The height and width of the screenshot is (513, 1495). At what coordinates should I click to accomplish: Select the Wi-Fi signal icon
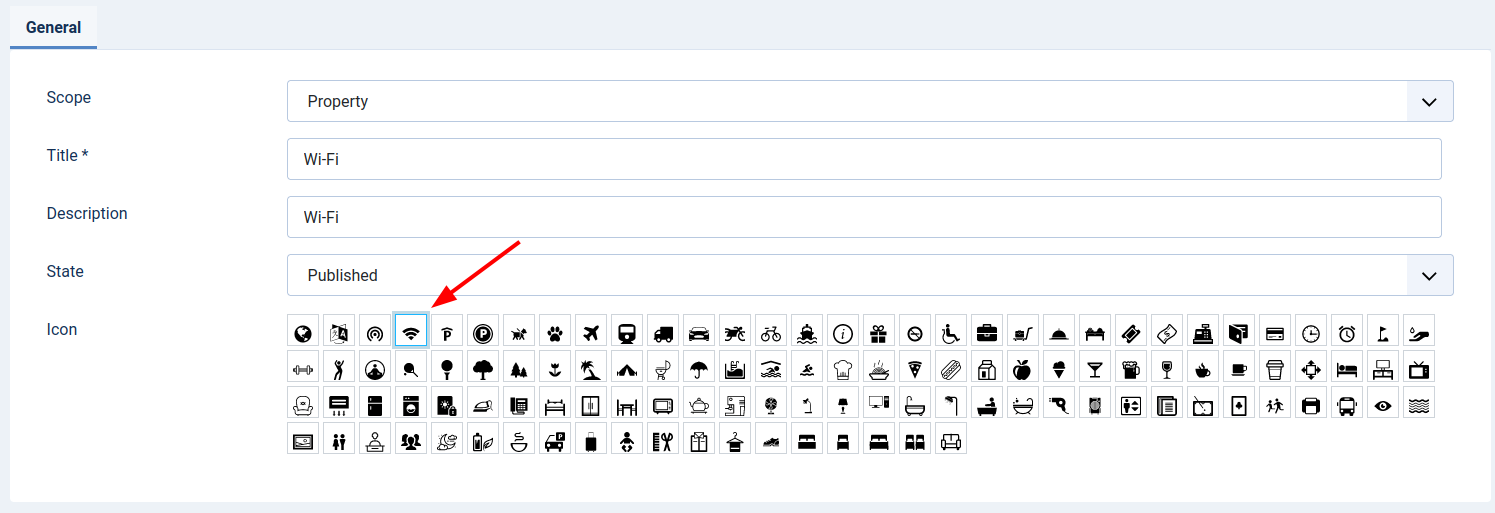coord(411,332)
